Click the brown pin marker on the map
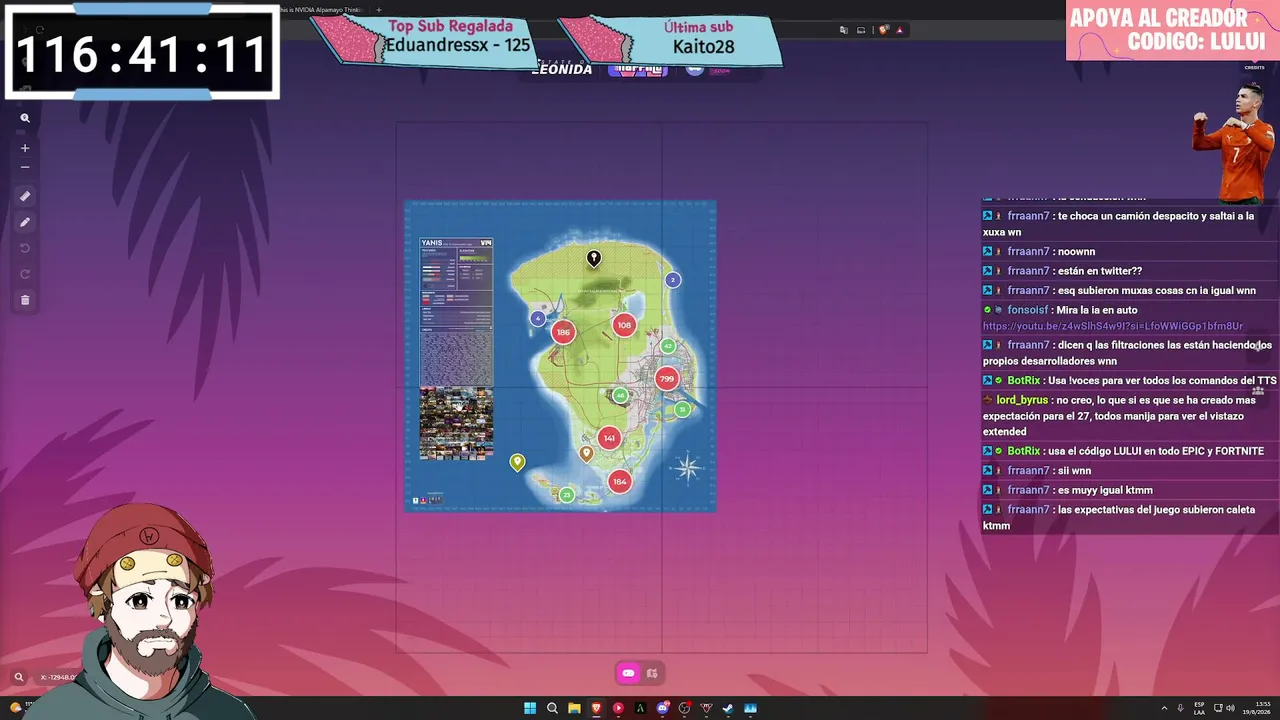The width and height of the screenshot is (1280, 720). pyautogui.click(x=587, y=454)
